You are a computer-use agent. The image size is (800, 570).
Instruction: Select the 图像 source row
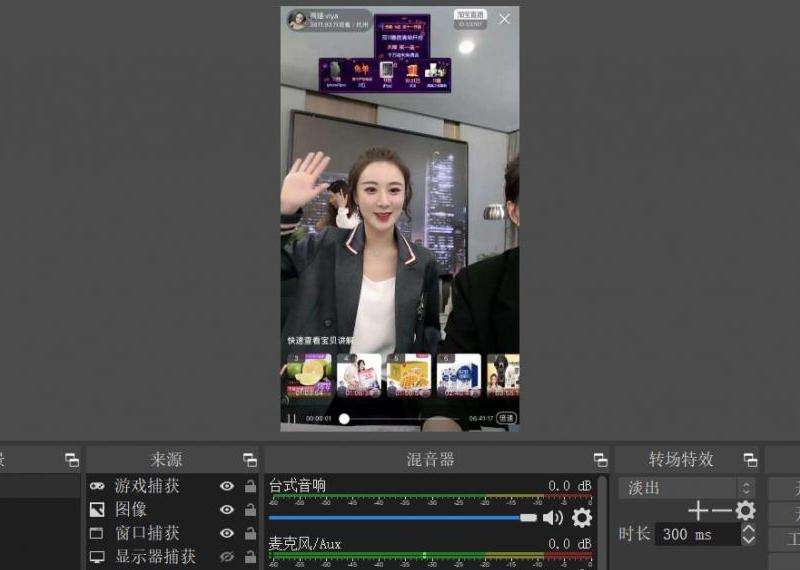point(172,509)
